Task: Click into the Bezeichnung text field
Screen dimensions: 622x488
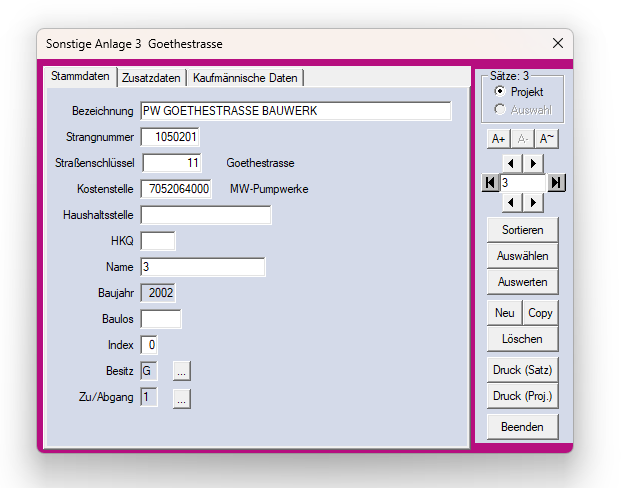Action: point(295,111)
